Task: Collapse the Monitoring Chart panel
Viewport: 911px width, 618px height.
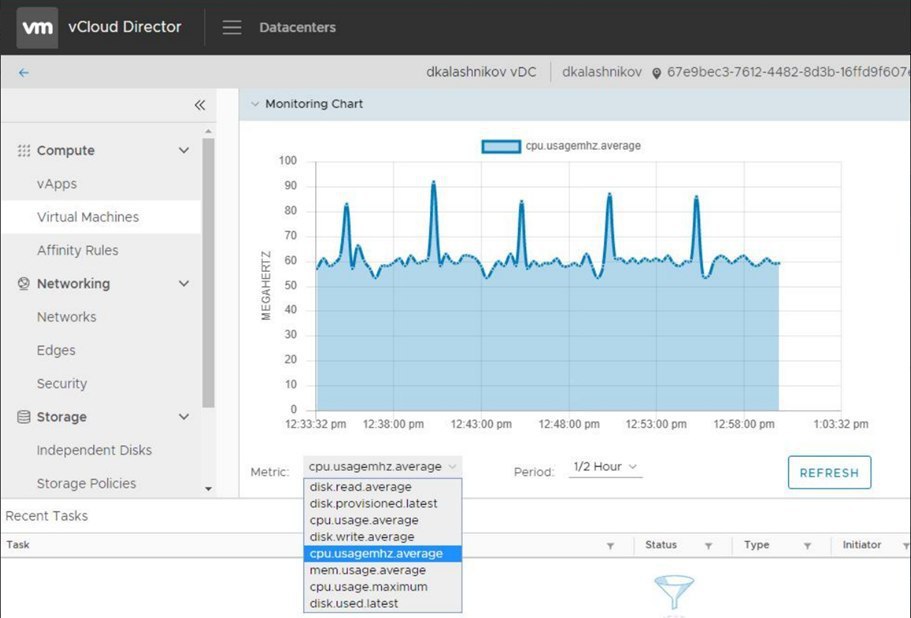Action: click(x=254, y=104)
